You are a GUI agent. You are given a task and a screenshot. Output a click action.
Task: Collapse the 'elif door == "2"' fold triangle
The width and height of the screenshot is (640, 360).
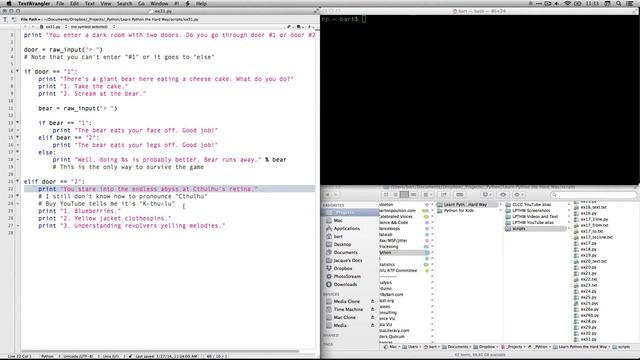[17, 181]
